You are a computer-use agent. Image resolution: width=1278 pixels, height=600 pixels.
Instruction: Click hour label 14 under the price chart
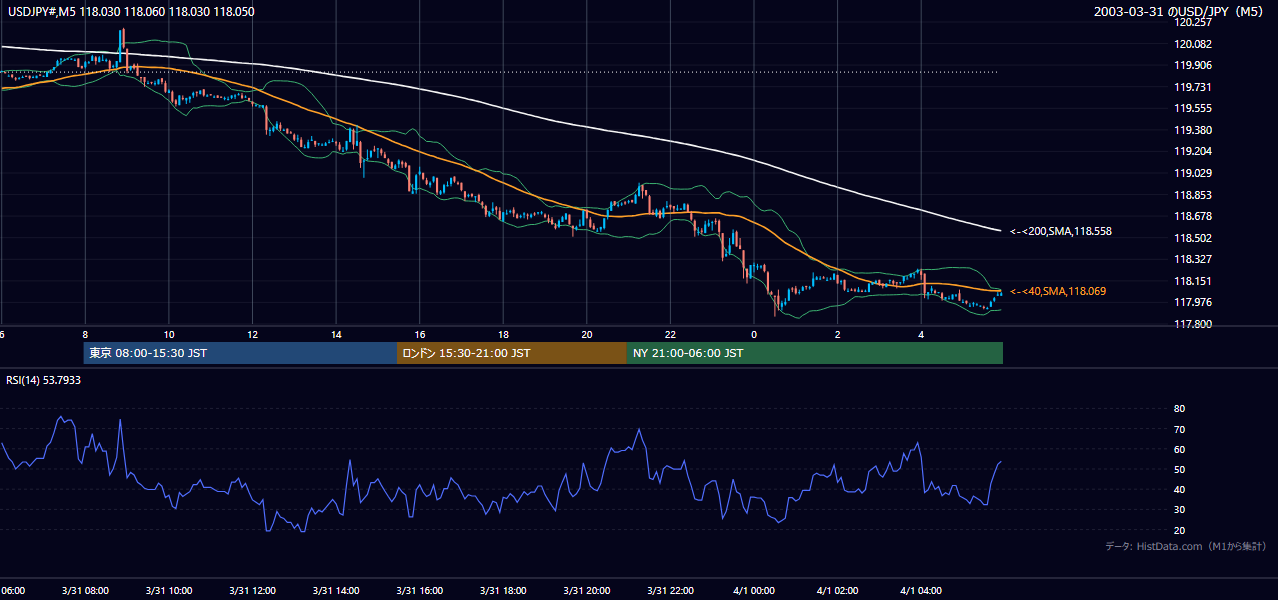point(336,335)
